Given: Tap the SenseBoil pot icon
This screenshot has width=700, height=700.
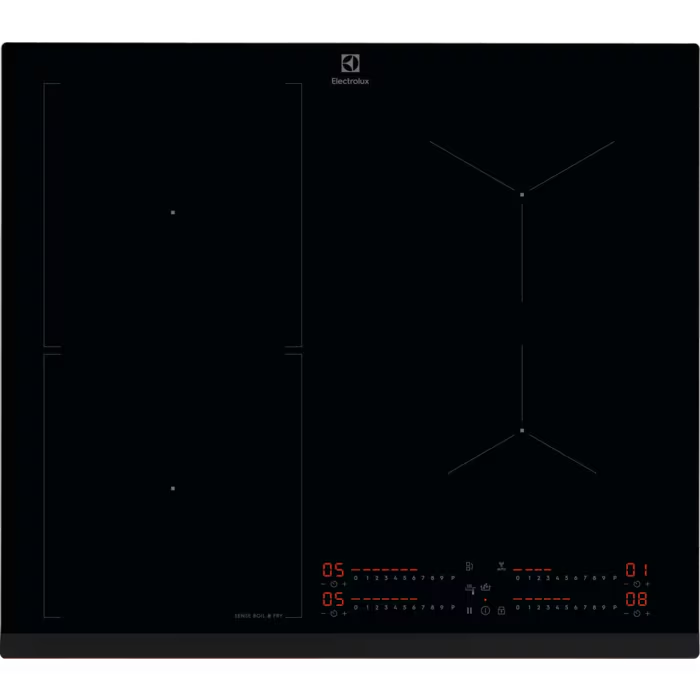Looking at the screenshot, I should 484,588.
